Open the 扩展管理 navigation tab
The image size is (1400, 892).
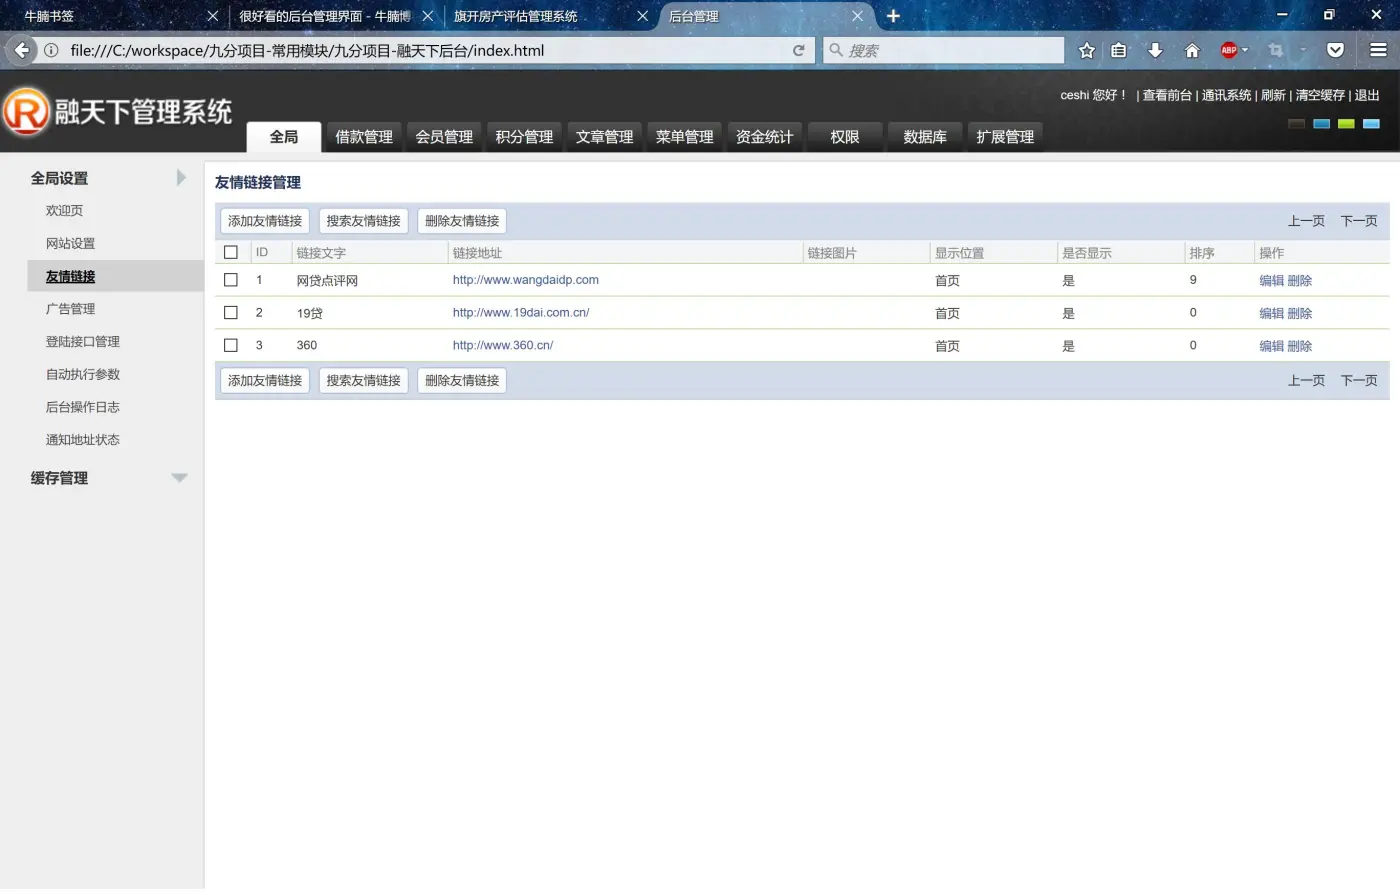(1005, 137)
